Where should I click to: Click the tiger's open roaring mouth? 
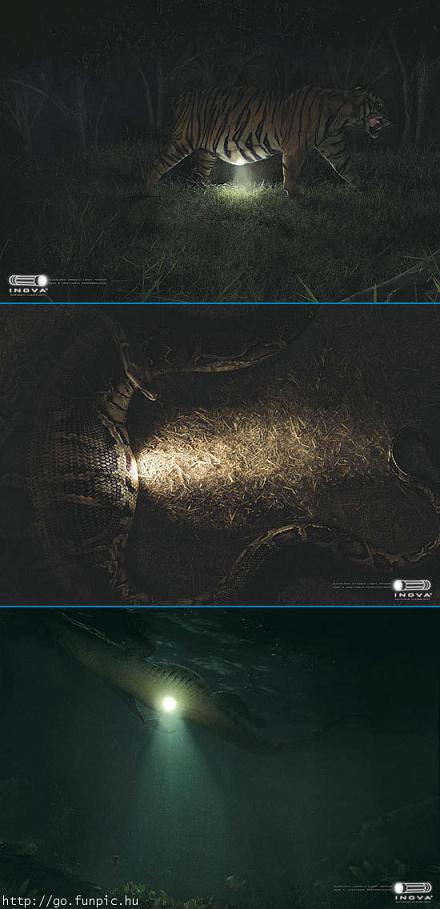click(374, 123)
